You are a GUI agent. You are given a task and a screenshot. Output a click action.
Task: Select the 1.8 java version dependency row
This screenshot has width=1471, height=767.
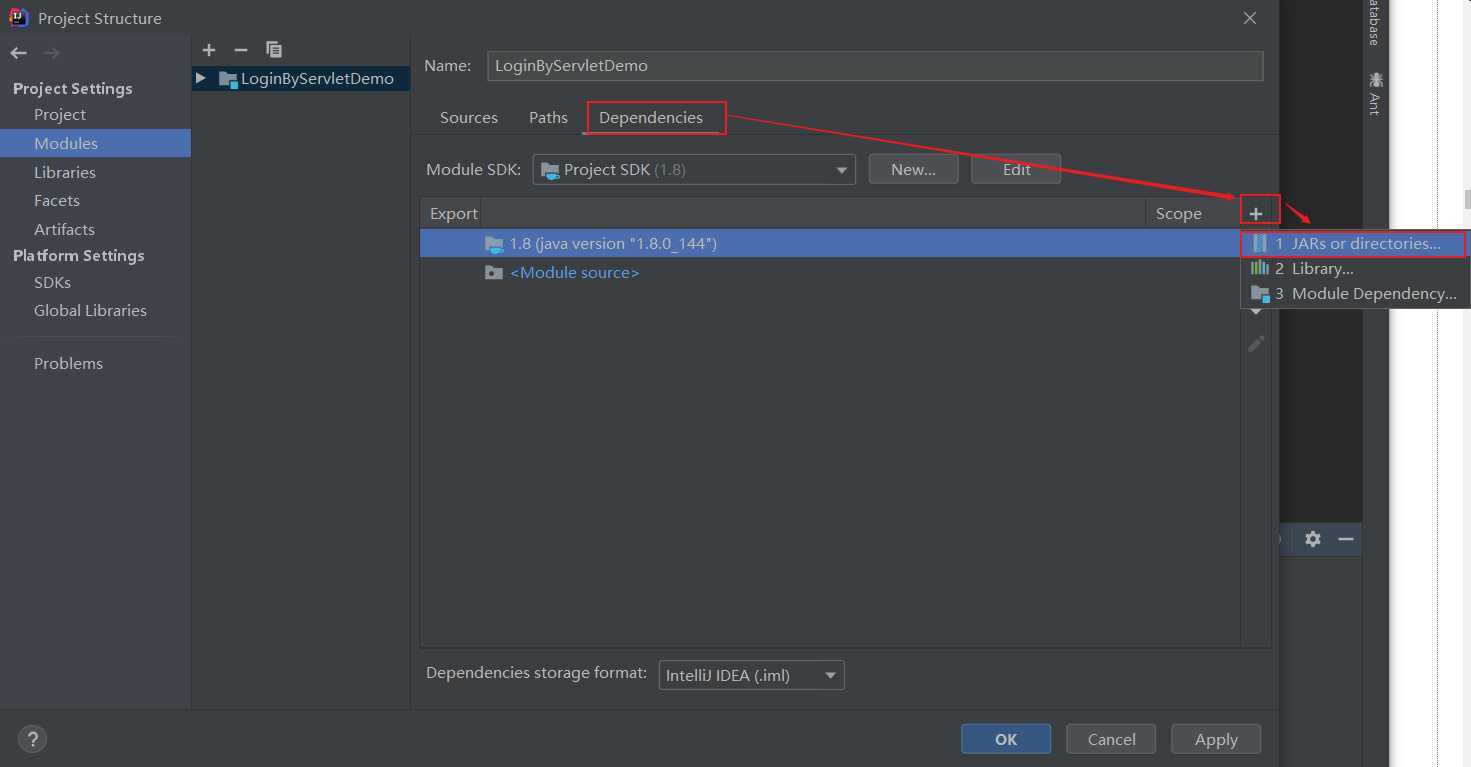[x=830, y=243]
